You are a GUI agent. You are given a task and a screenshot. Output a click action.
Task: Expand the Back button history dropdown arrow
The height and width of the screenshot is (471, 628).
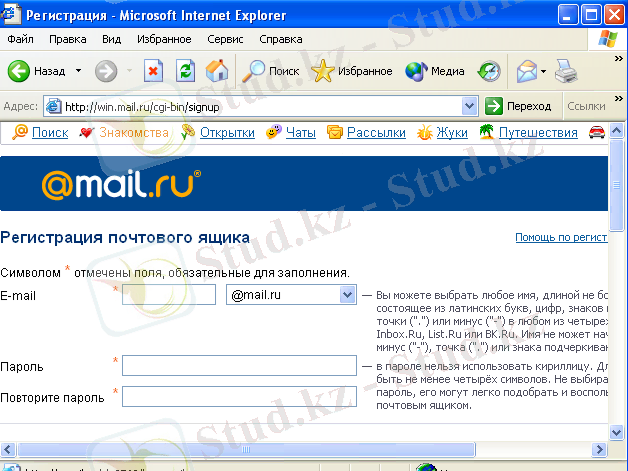click(x=77, y=72)
